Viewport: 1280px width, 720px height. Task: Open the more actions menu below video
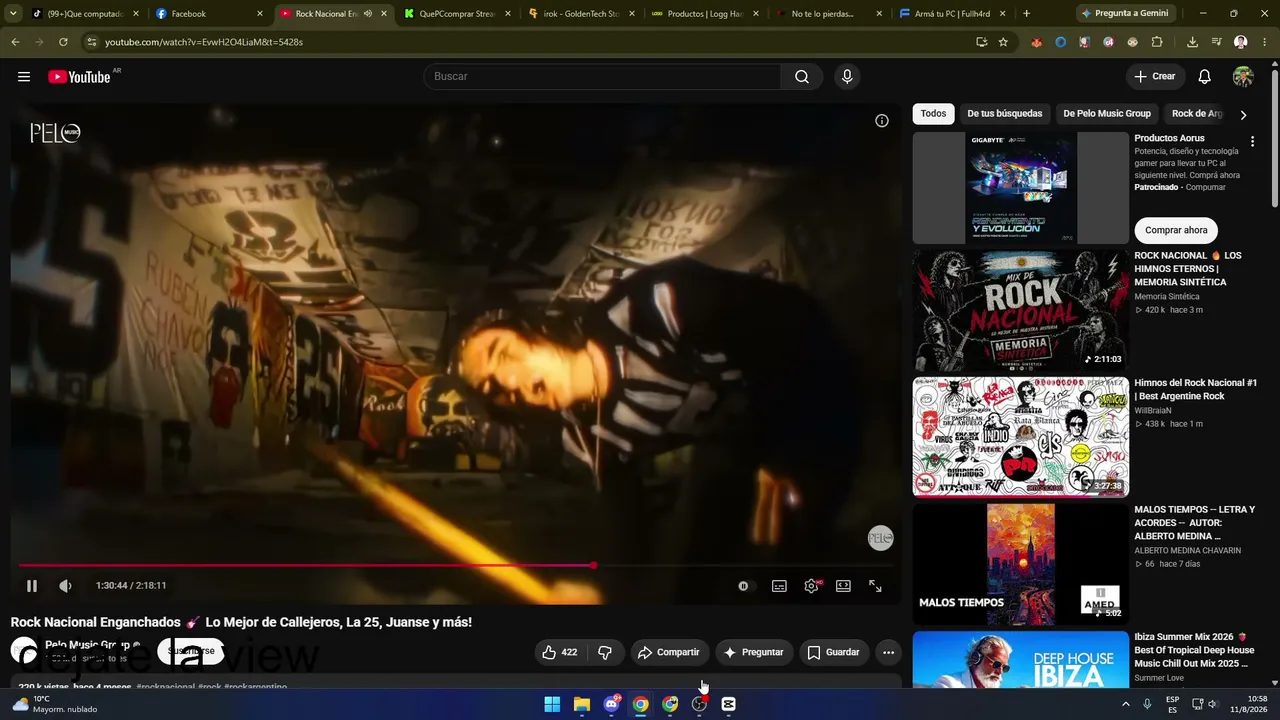click(888, 652)
